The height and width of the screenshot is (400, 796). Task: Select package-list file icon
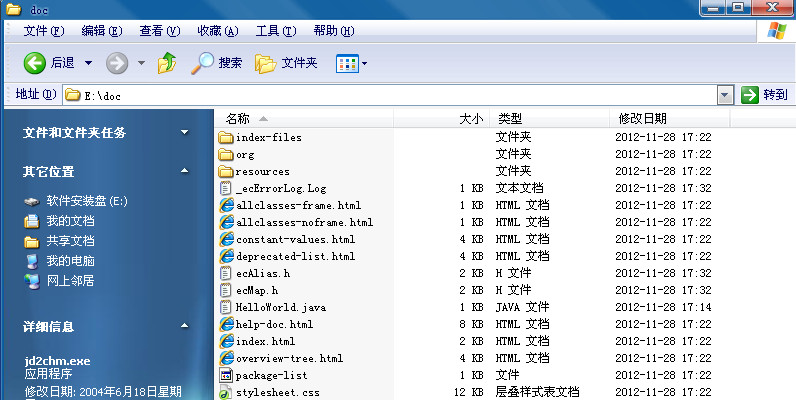coord(225,376)
